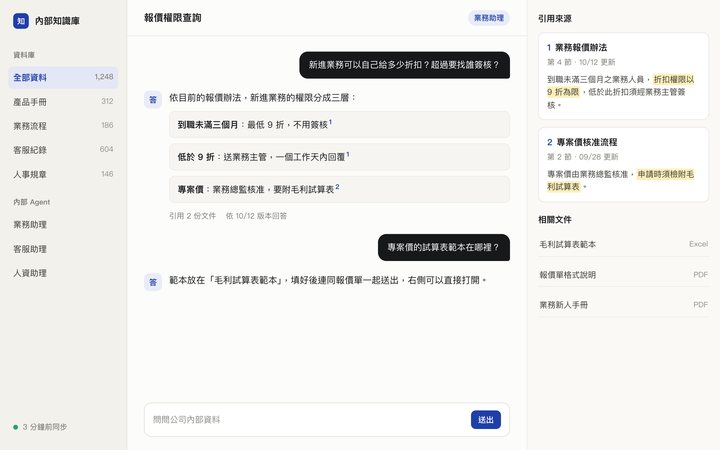Open the 毛利試算表範本 Excel file
Viewport: 720px width, 450px height.
[623, 244]
